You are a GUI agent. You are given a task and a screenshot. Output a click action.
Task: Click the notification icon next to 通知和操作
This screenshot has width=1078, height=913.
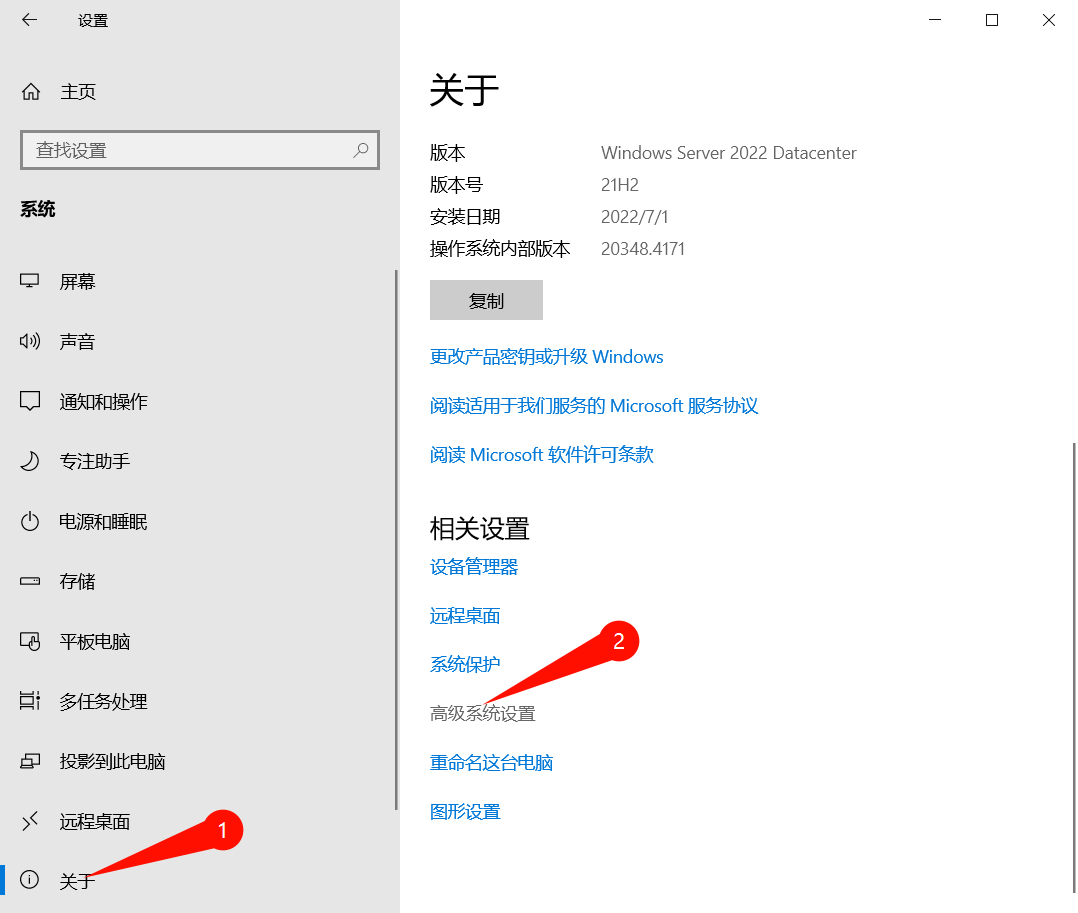tap(30, 401)
